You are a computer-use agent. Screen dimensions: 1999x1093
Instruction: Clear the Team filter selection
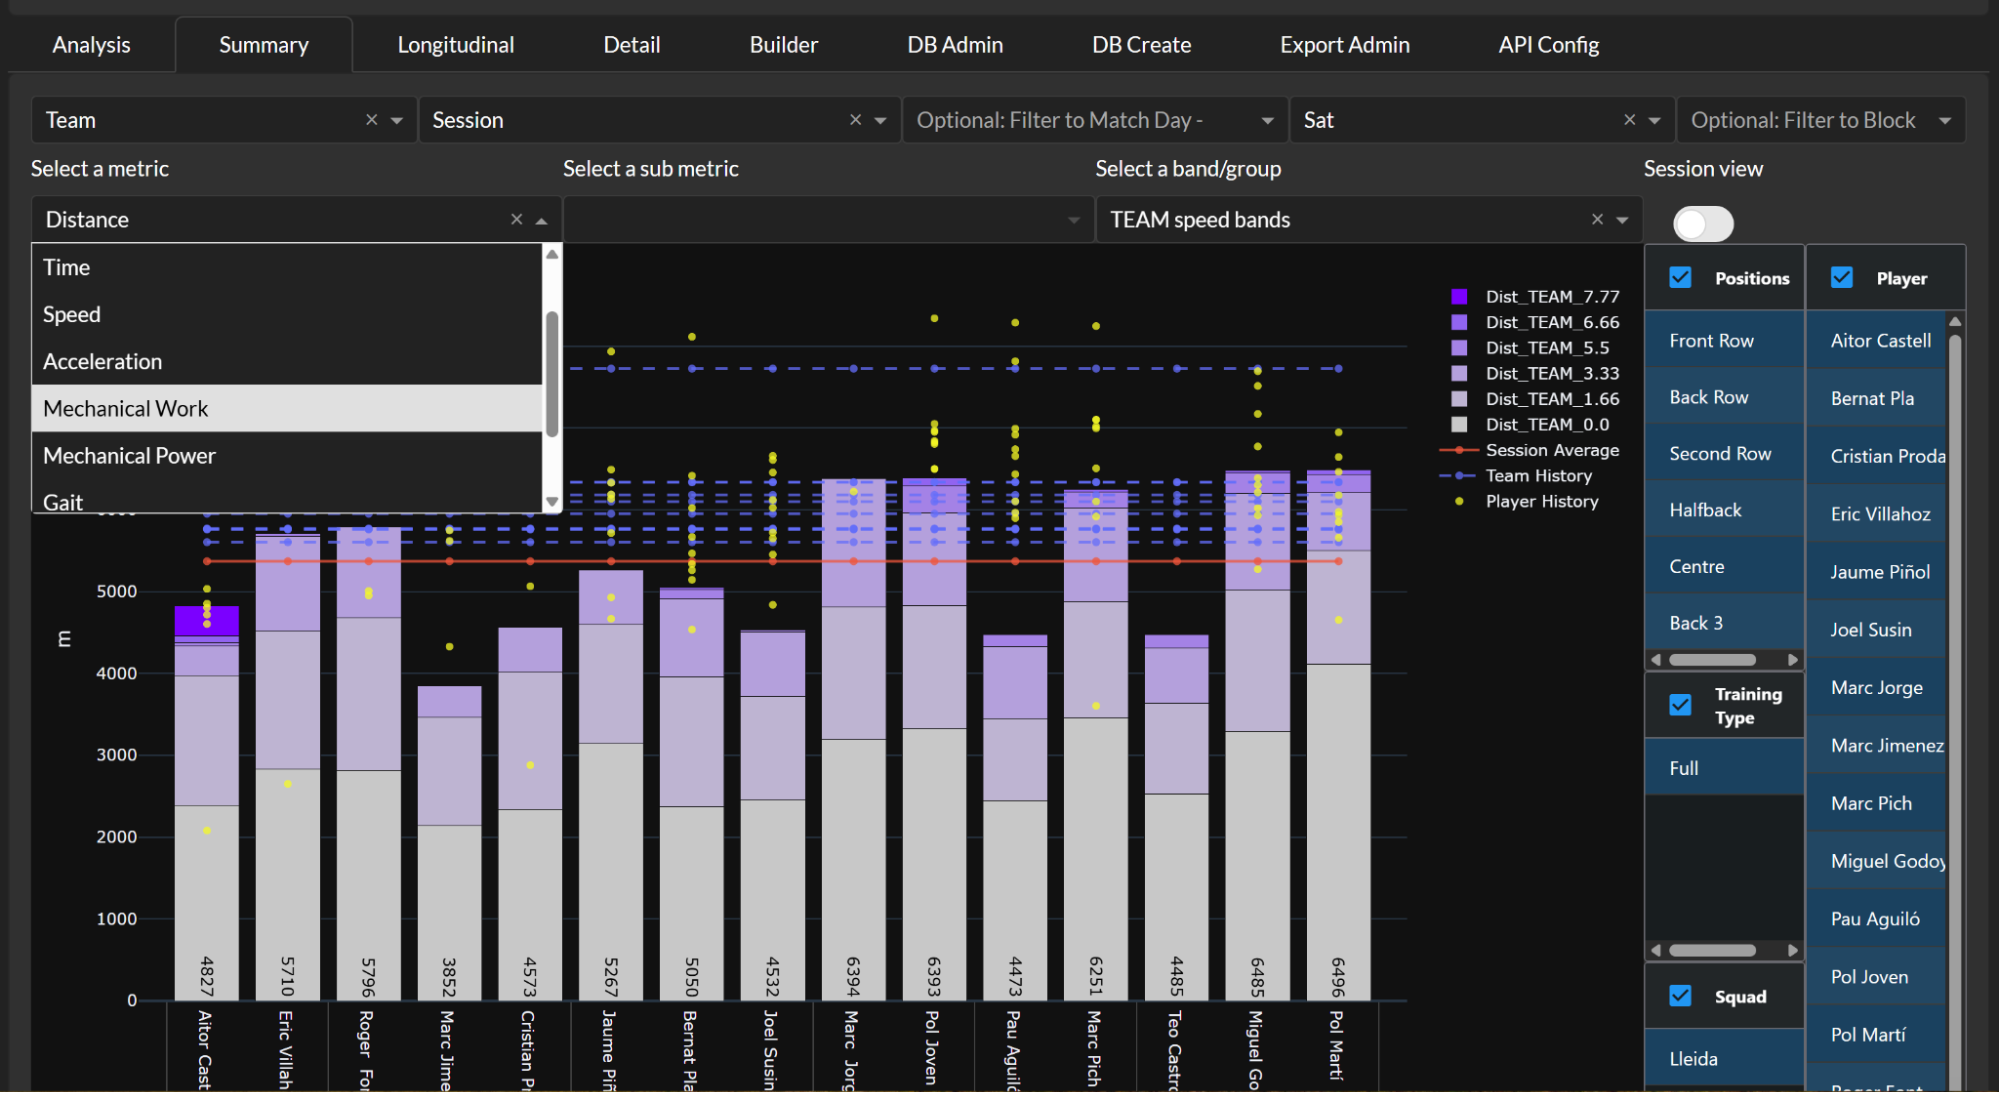(x=371, y=120)
